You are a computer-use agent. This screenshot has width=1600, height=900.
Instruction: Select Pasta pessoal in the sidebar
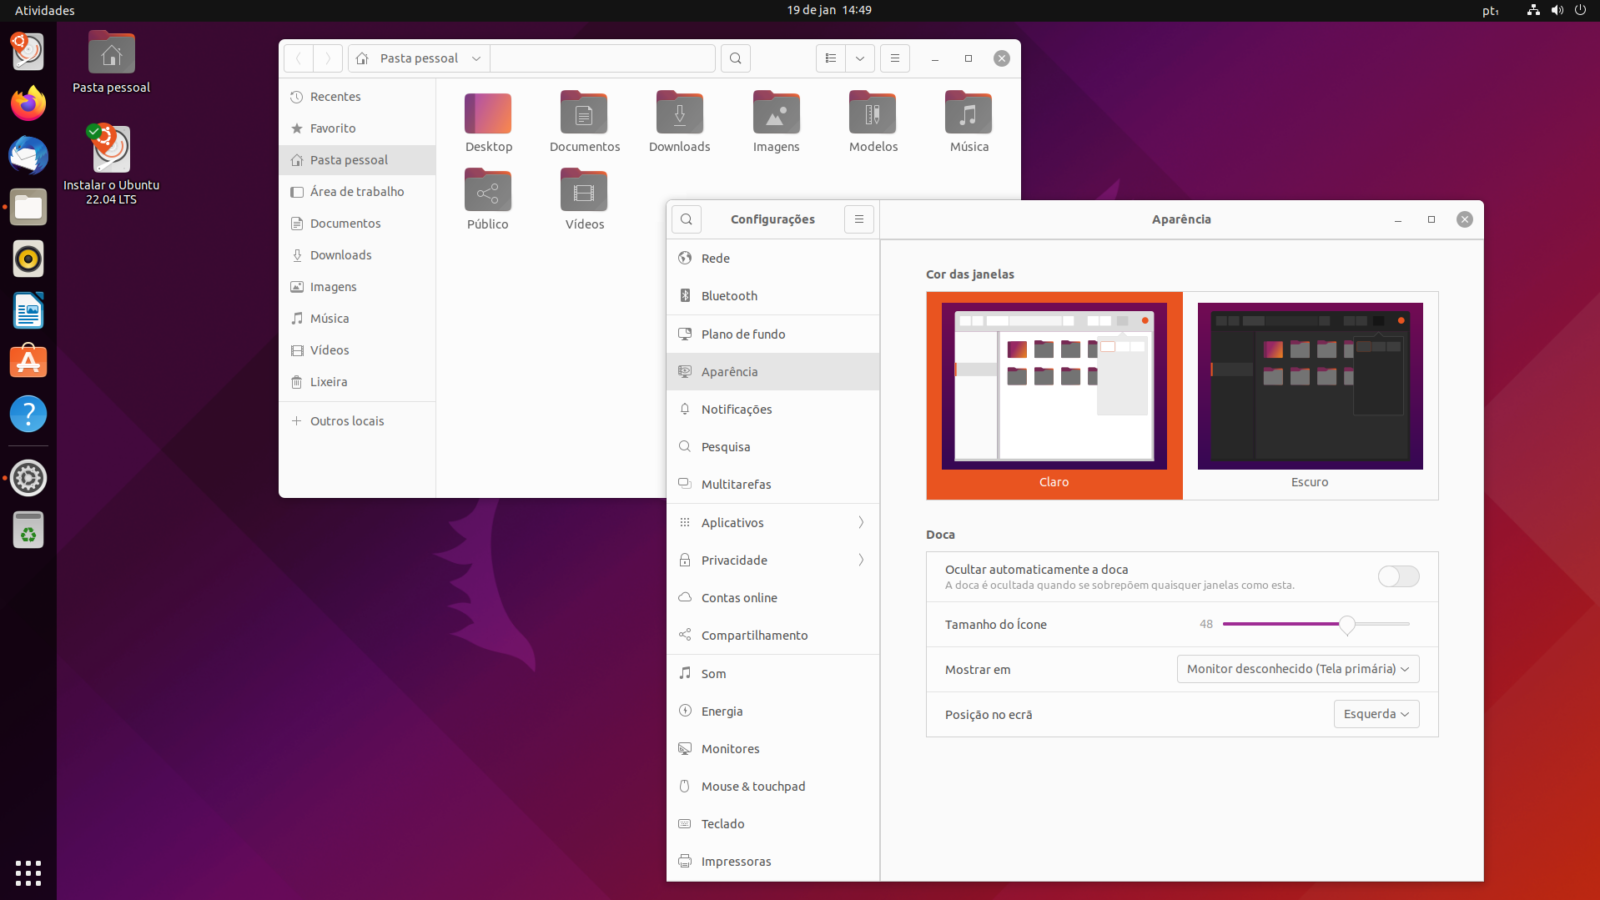348,159
